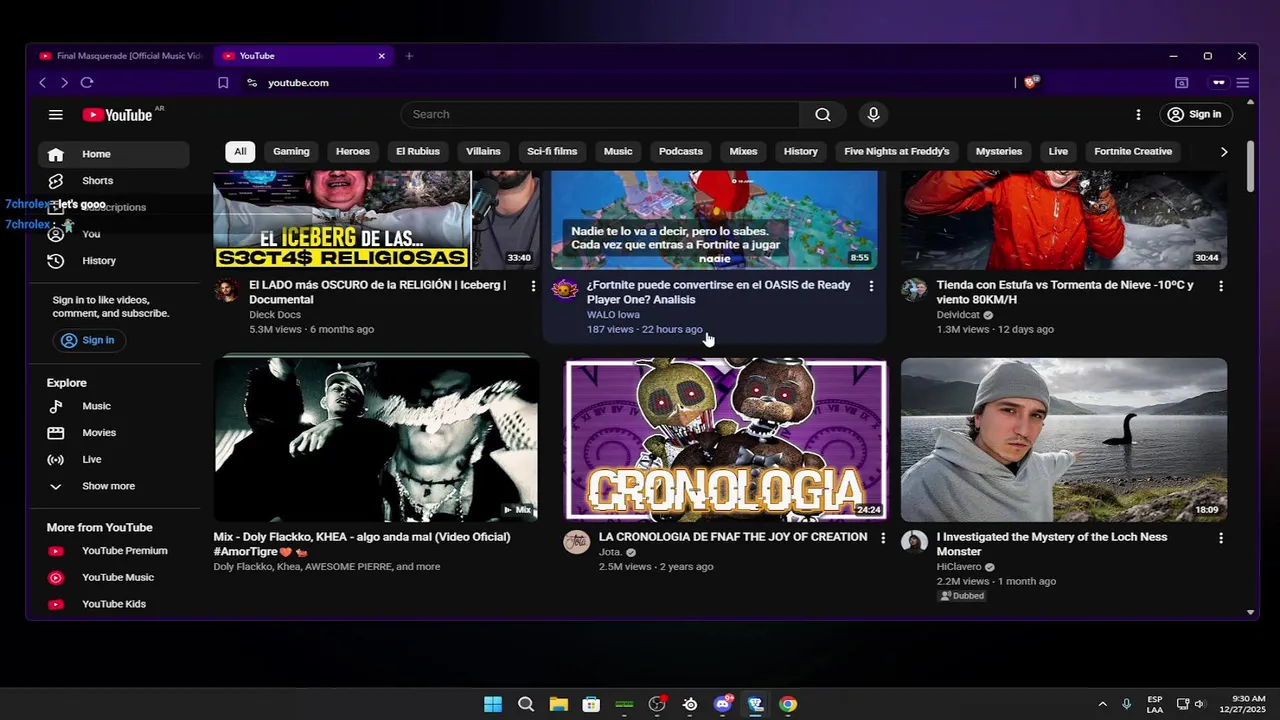Click HiClavero channel avatar
Viewport: 1280px width, 720px height.
tap(914, 542)
